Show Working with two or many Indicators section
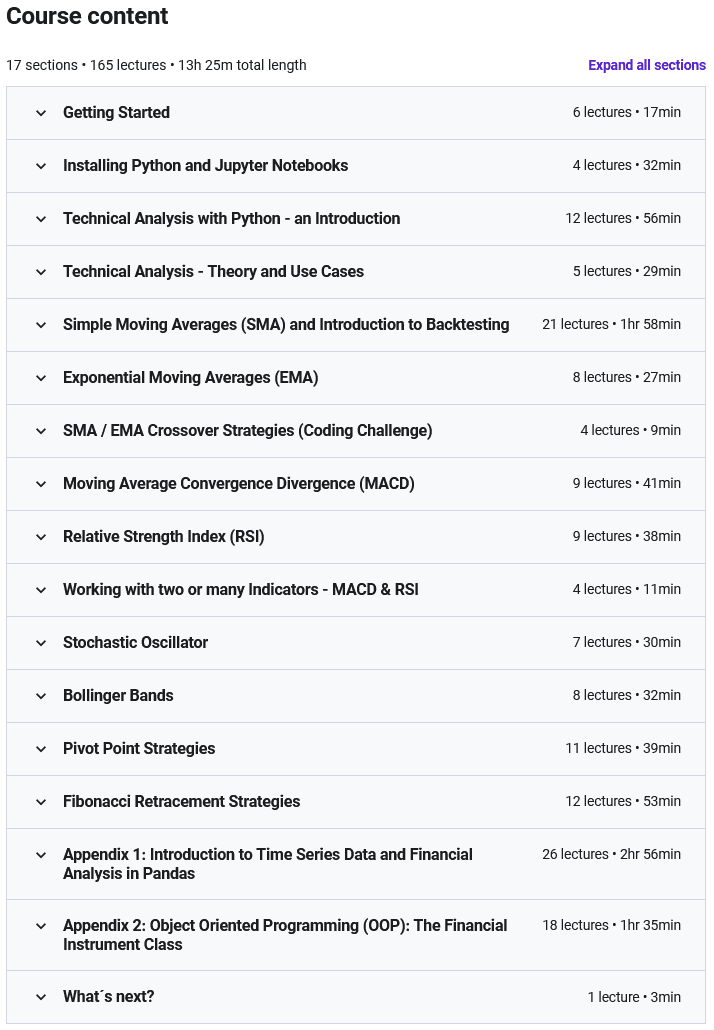 (240, 590)
